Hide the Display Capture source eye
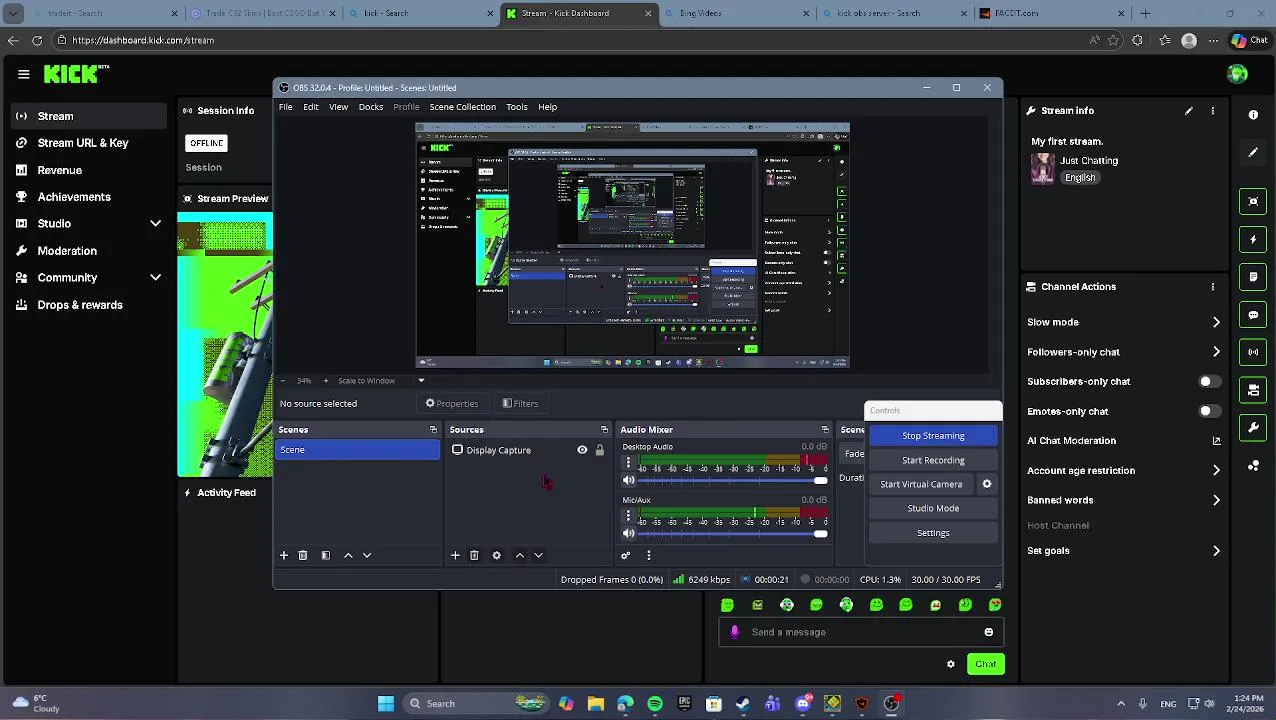The image size is (1276, 720). click(x=582, y=451)
